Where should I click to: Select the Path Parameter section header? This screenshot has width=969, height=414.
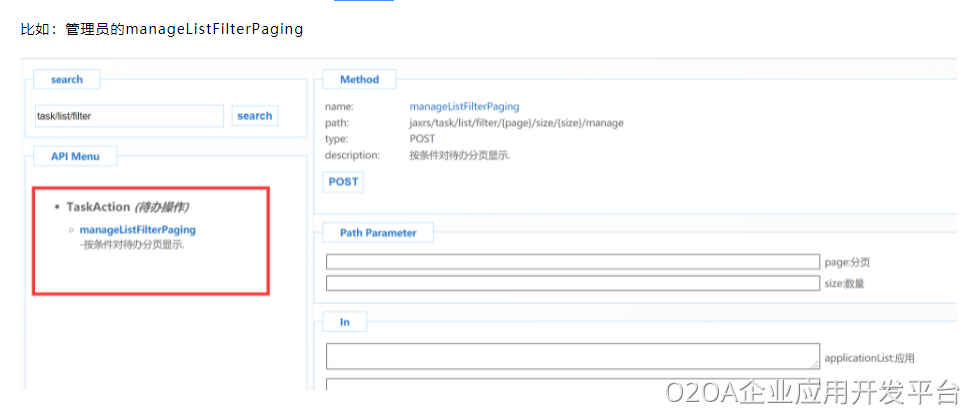377,233
